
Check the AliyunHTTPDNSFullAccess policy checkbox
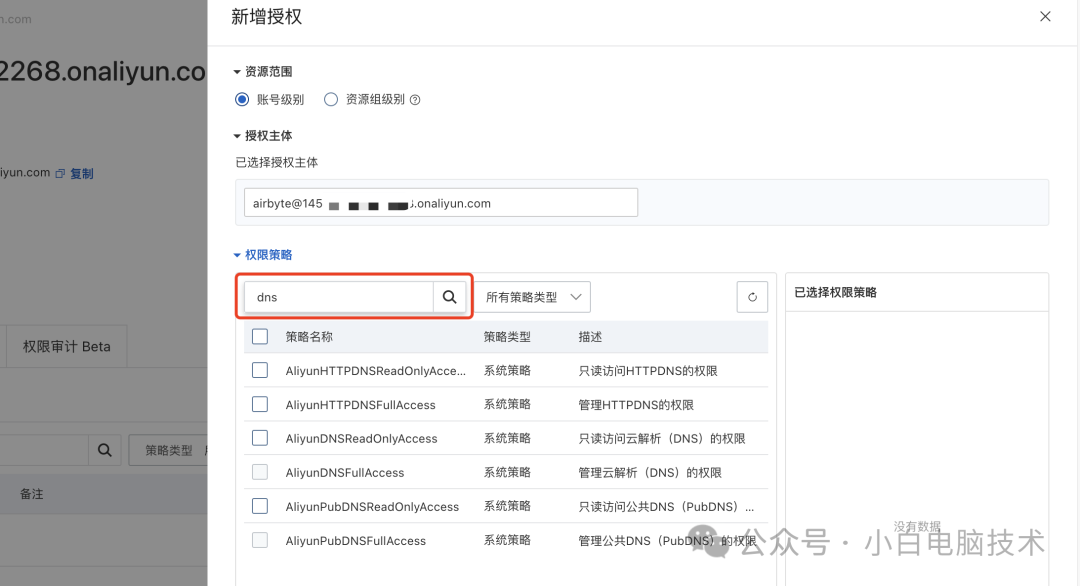tap(260, 404)
